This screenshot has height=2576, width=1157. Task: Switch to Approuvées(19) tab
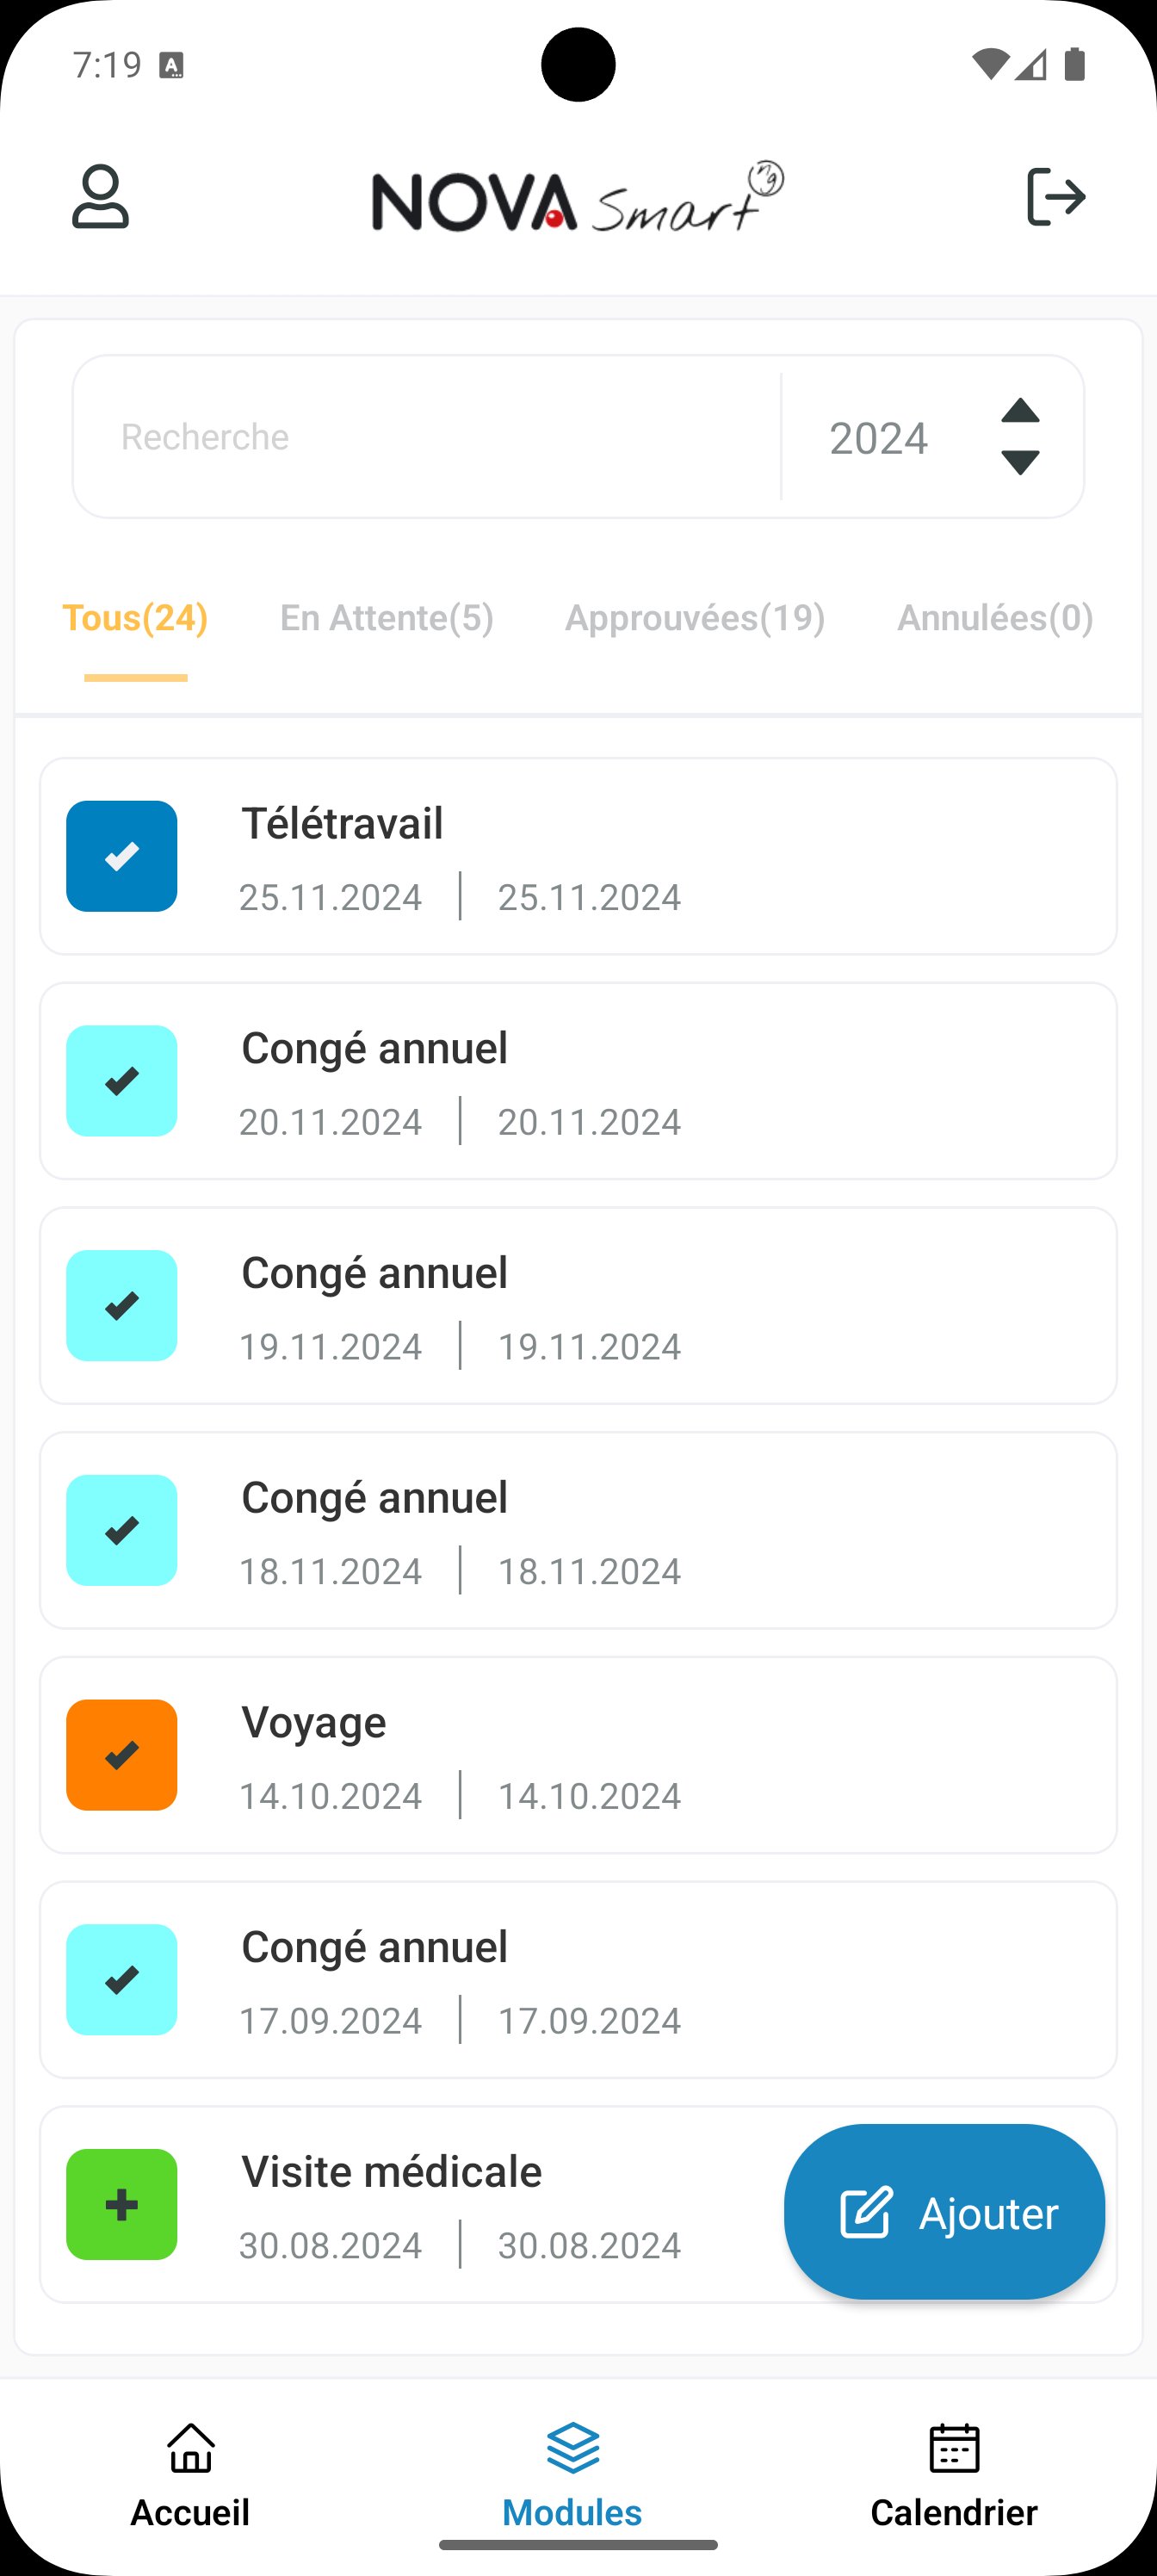(x=695, y=618)
